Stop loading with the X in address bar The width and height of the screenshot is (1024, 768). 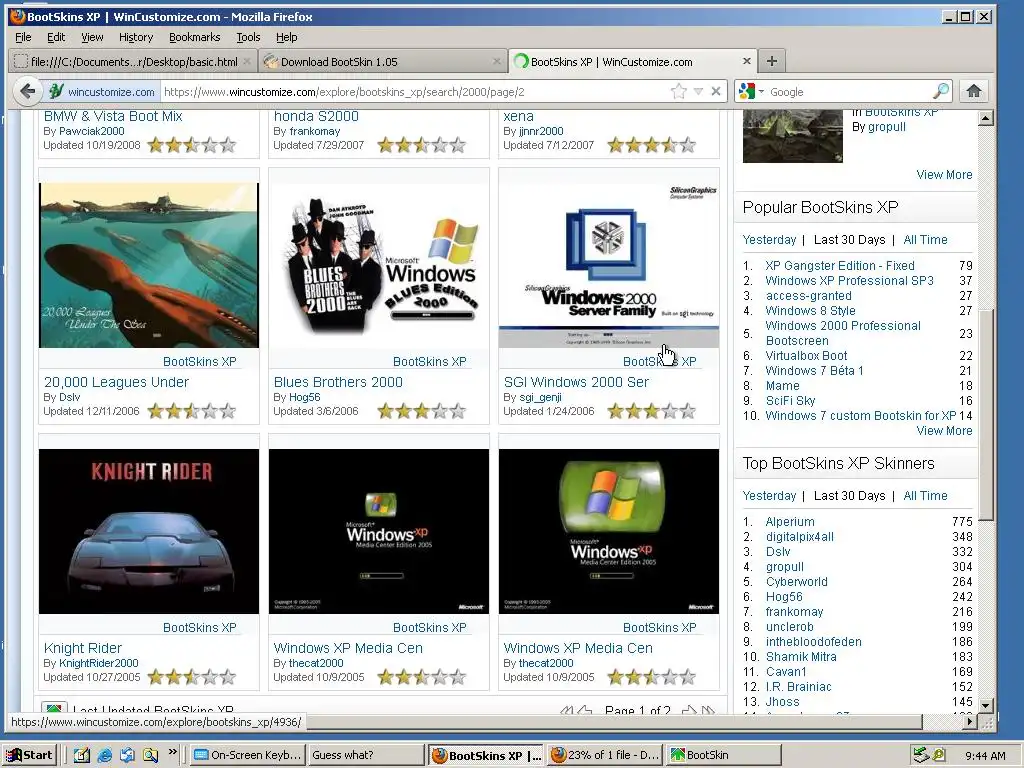(x=716, y=91)
